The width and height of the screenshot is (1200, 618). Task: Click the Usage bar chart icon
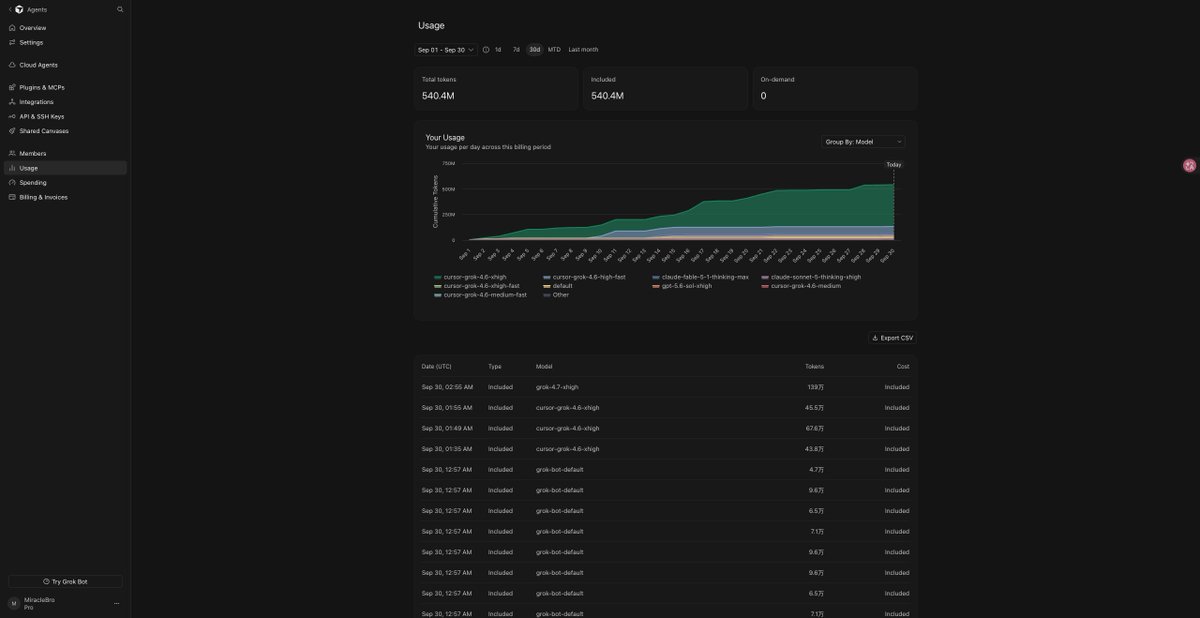(12, 168)
